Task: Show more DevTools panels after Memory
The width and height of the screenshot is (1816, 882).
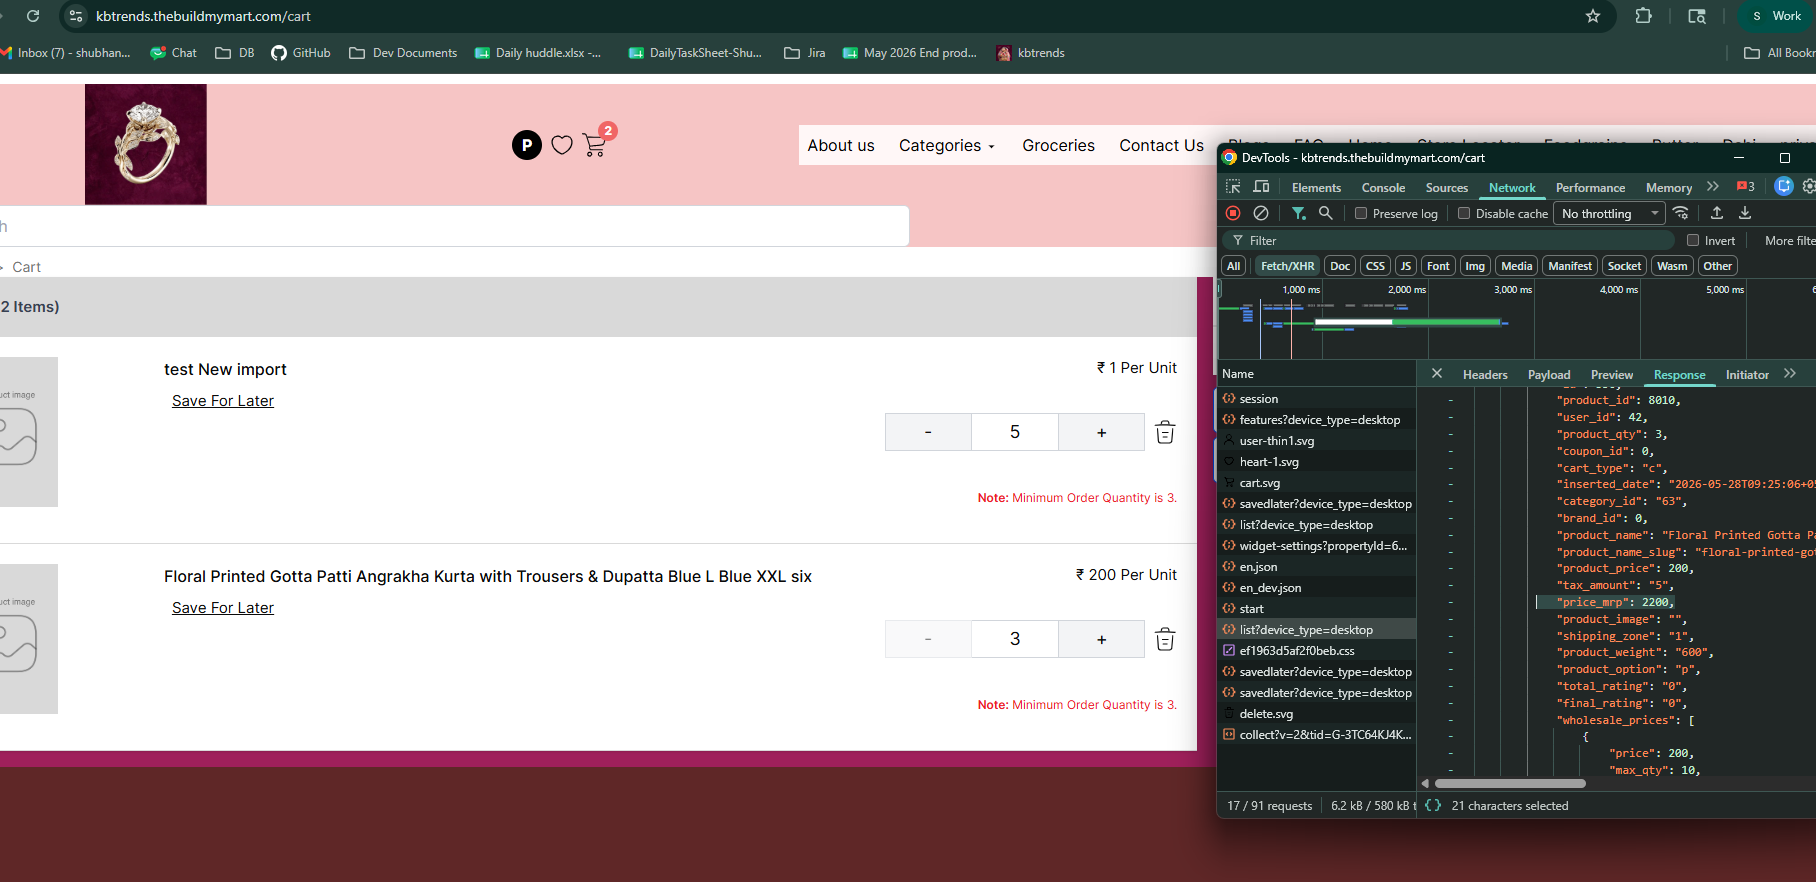Action: (x=1713, y=187)
